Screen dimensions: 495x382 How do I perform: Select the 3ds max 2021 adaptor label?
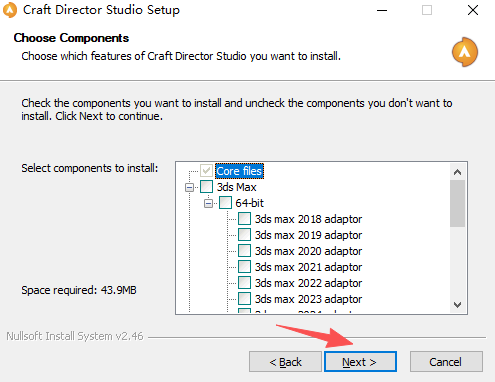click(x=308, y=267)
